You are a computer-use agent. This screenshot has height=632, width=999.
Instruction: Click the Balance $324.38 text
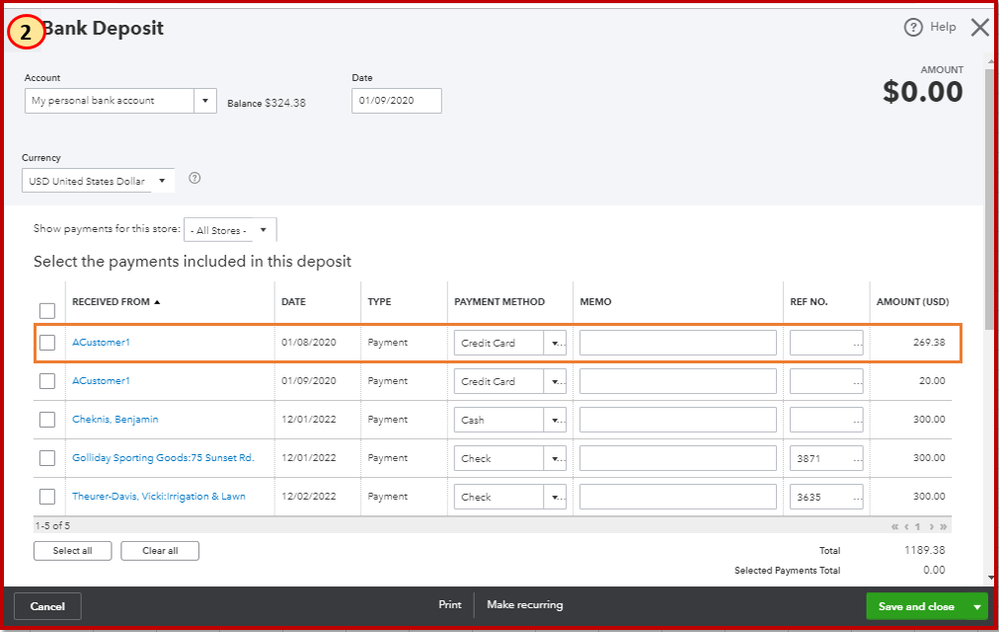click(266, 103)
